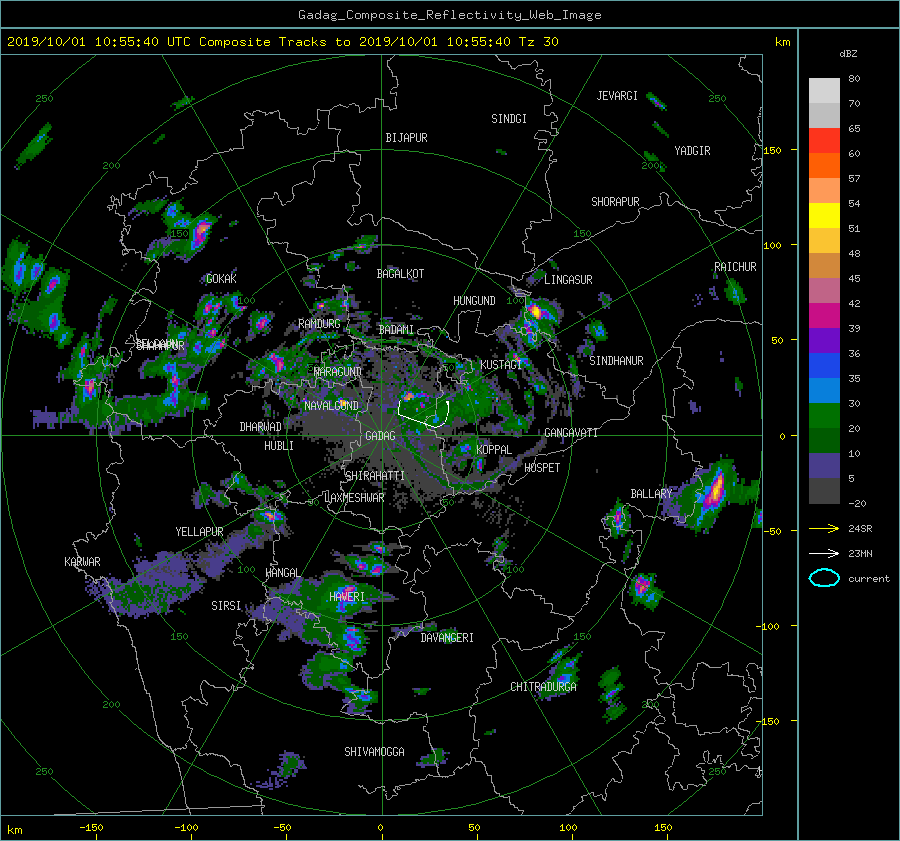
Task: Click the SHIVAMOGGA city label
Action: click(x=374, y=751)
